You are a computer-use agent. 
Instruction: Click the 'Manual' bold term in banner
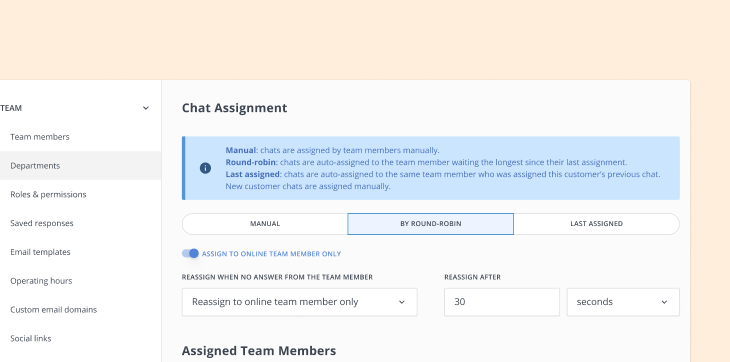click(241, 150)
